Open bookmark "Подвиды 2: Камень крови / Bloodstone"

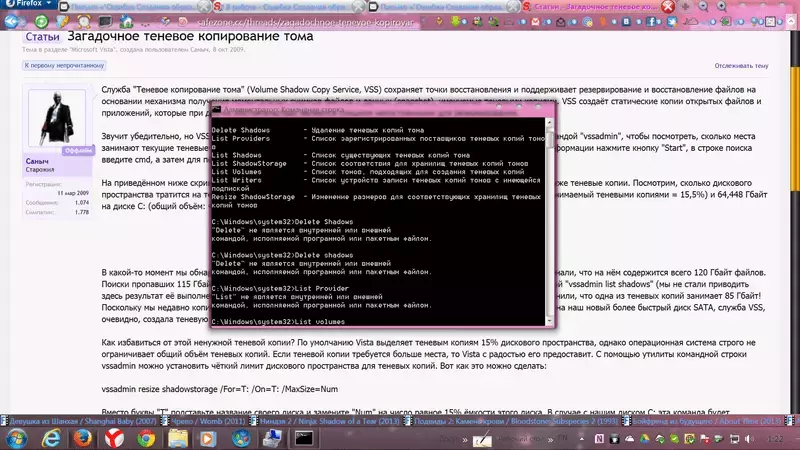(x=511, y=421)
